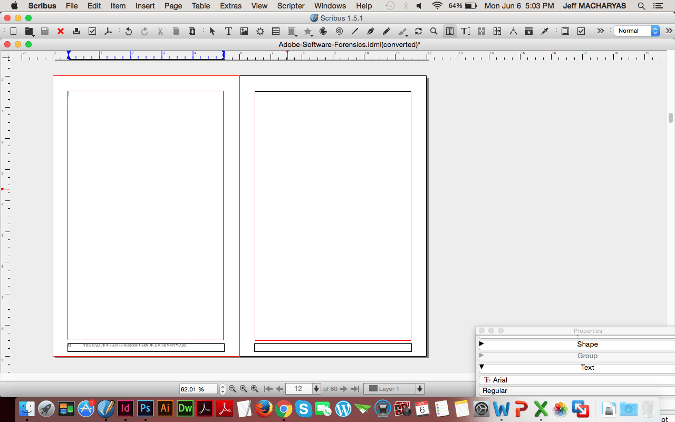Click the Save as PDF icon
This screenshot has height=422, width=675.
coord(108,32)
